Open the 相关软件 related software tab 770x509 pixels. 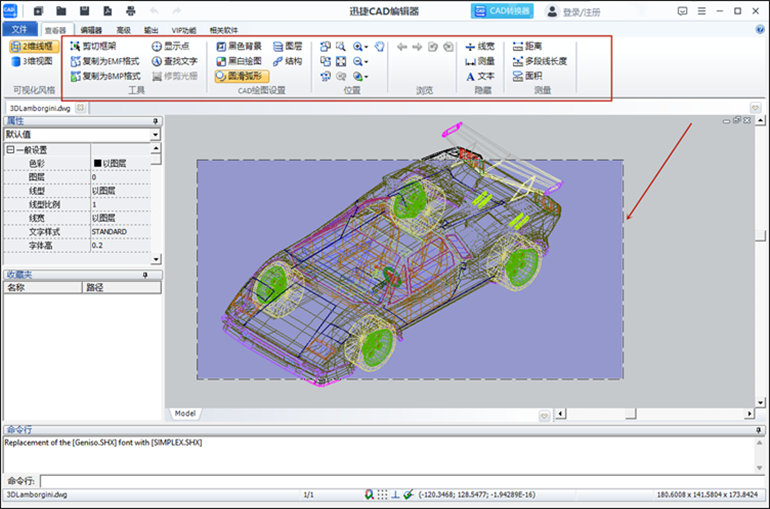pos(223,30)
